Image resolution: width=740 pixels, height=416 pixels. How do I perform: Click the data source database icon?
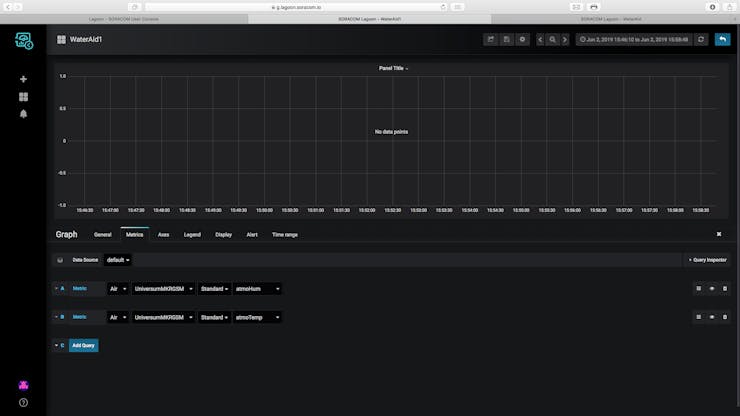click(x=60, y=260)
